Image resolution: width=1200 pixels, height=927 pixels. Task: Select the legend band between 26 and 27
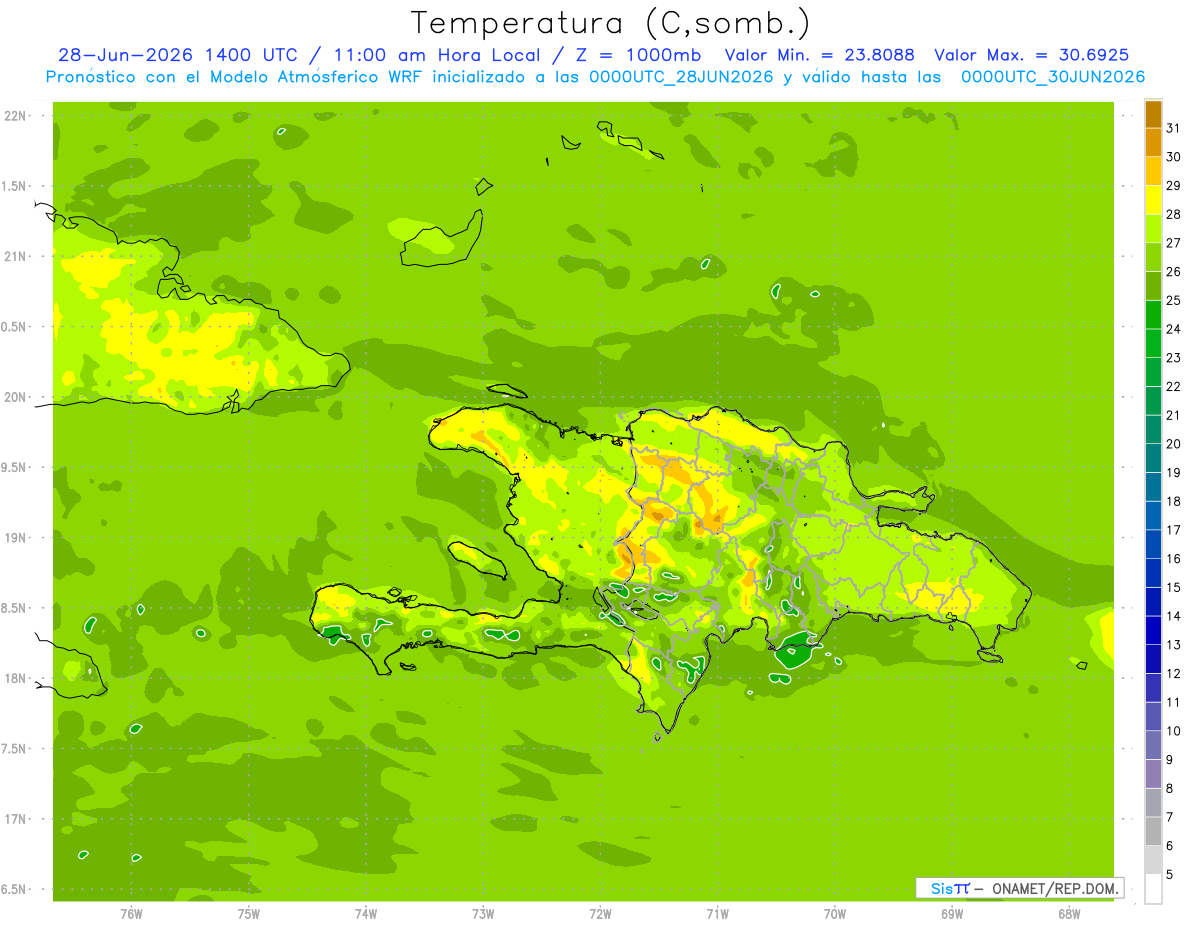click(1153, 257)
